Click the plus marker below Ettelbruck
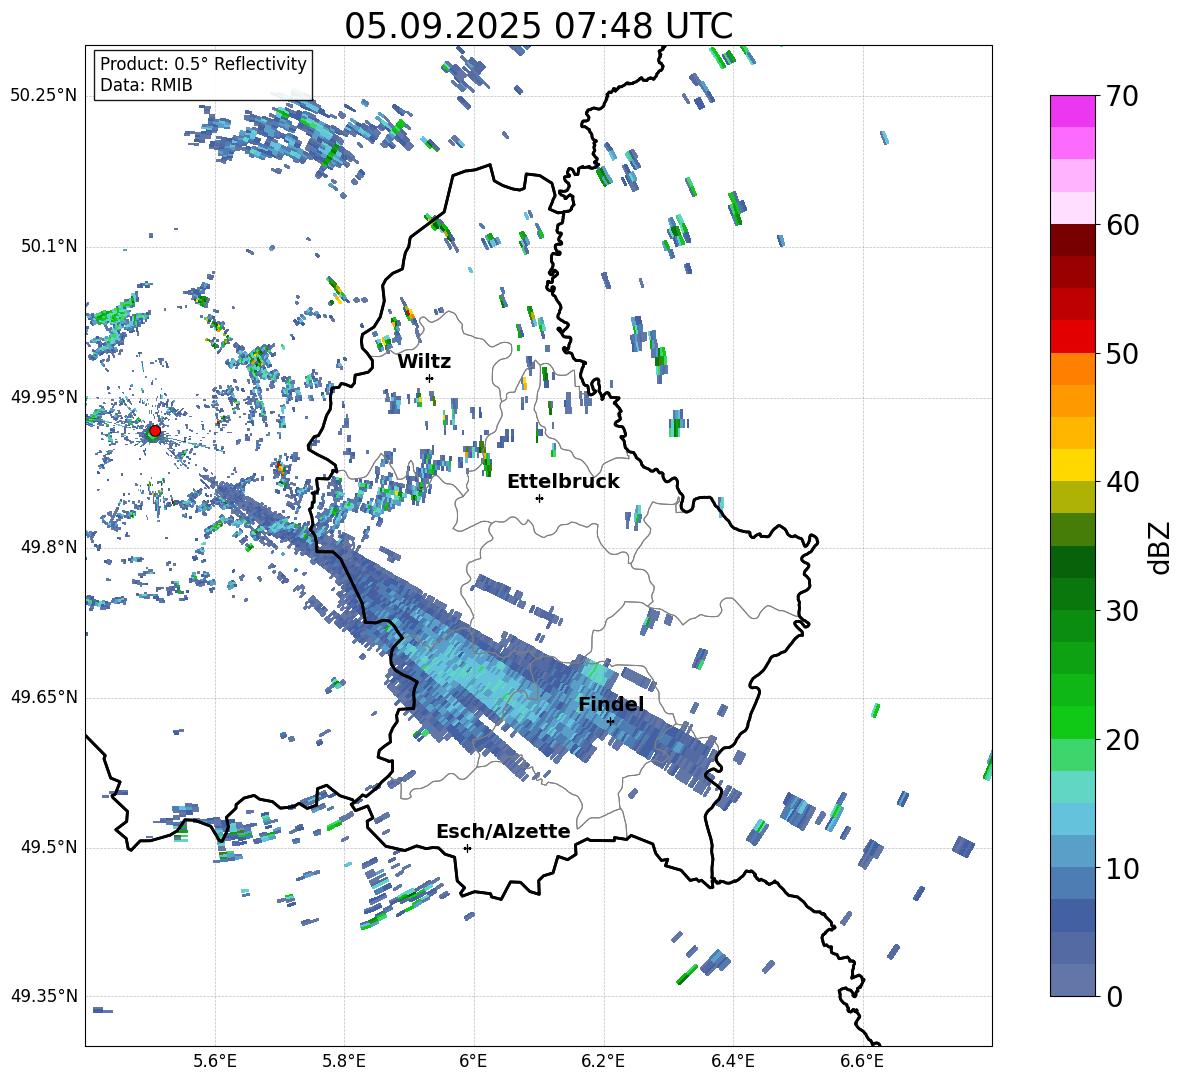This screenshot has height=1081, width=1184. (539, 498)
